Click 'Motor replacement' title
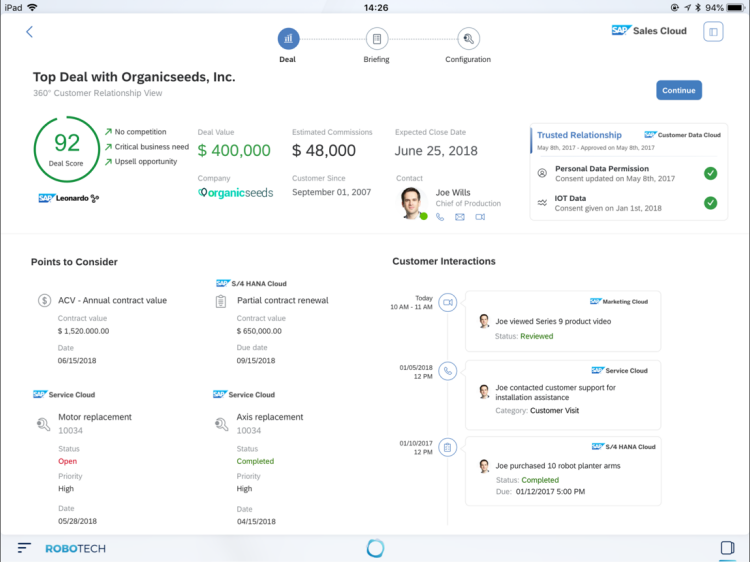 (x=95, y=417)
